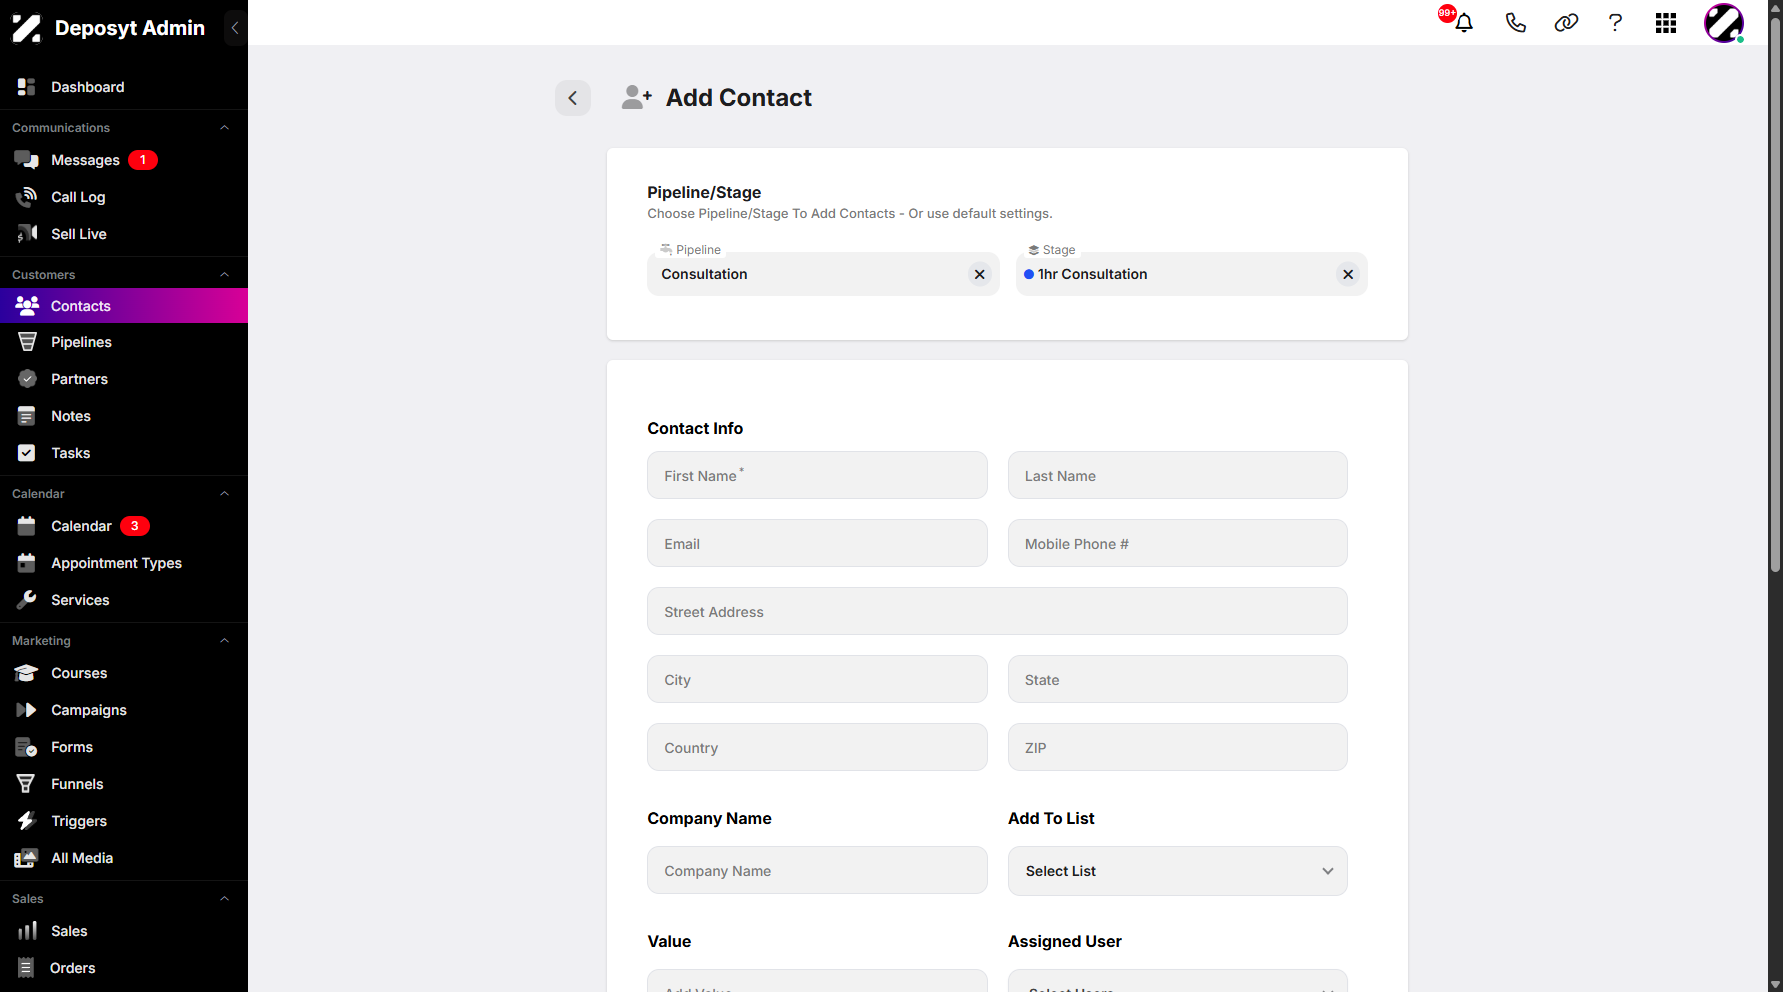
Task: Focus the First Name field
Action: pyautogui.click(x=817, y=475)
